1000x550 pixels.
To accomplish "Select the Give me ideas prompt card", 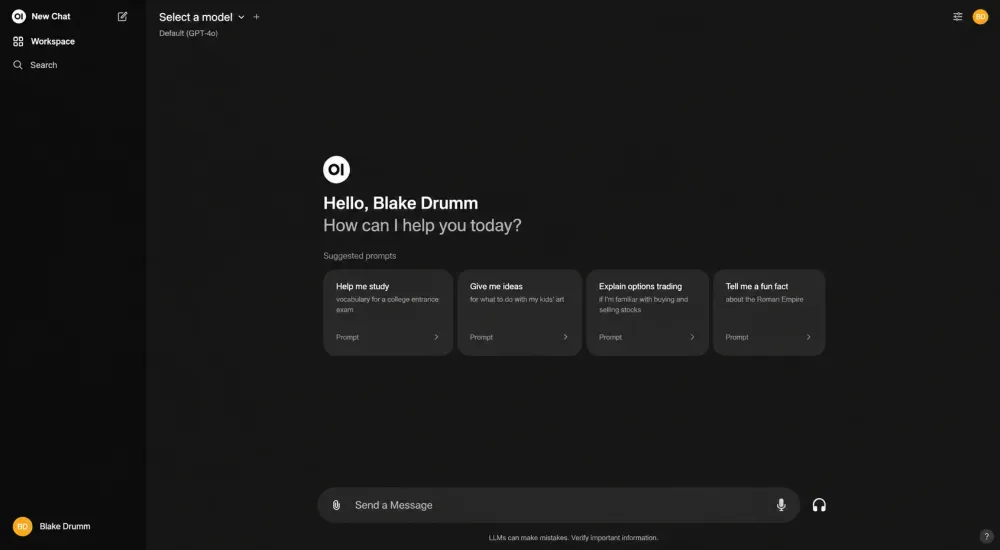I will tap(519, 312).
